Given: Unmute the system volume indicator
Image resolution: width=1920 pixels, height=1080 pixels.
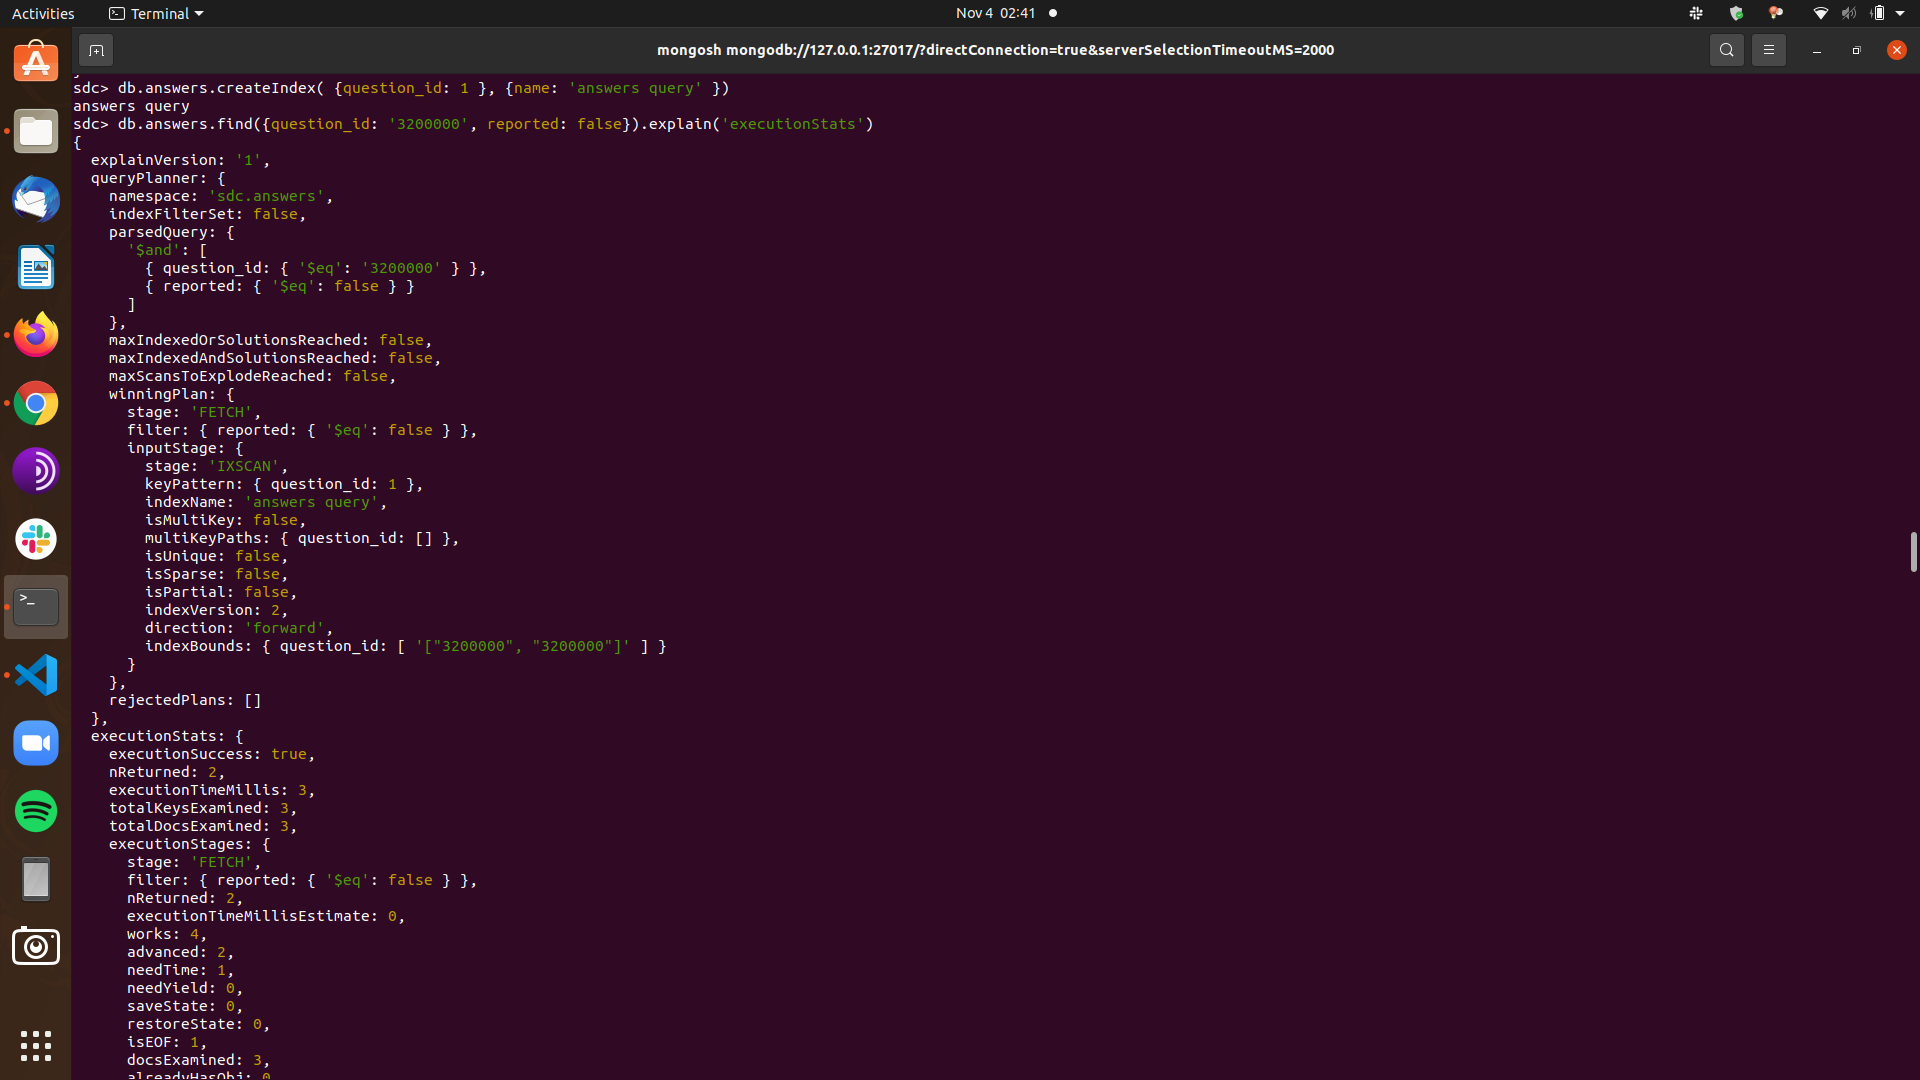Looking at the screenshot, I should (x=1849, y=13).
